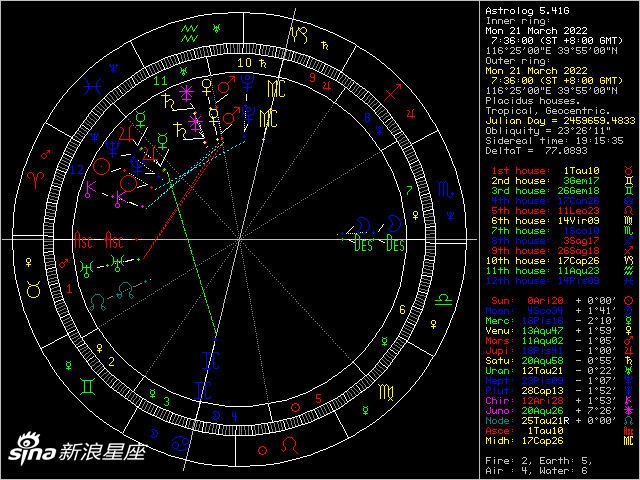Click 'Julian Day = 2459659.4833' text

pos(560,121)
